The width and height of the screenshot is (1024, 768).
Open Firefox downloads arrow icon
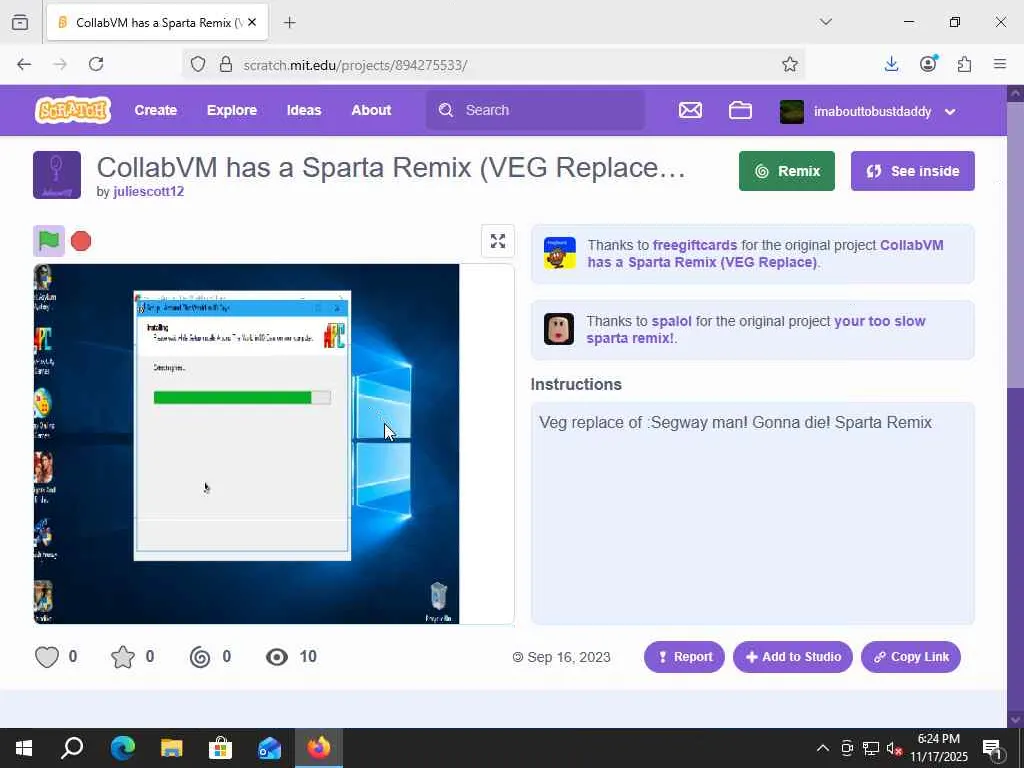(x=891, y=64)
